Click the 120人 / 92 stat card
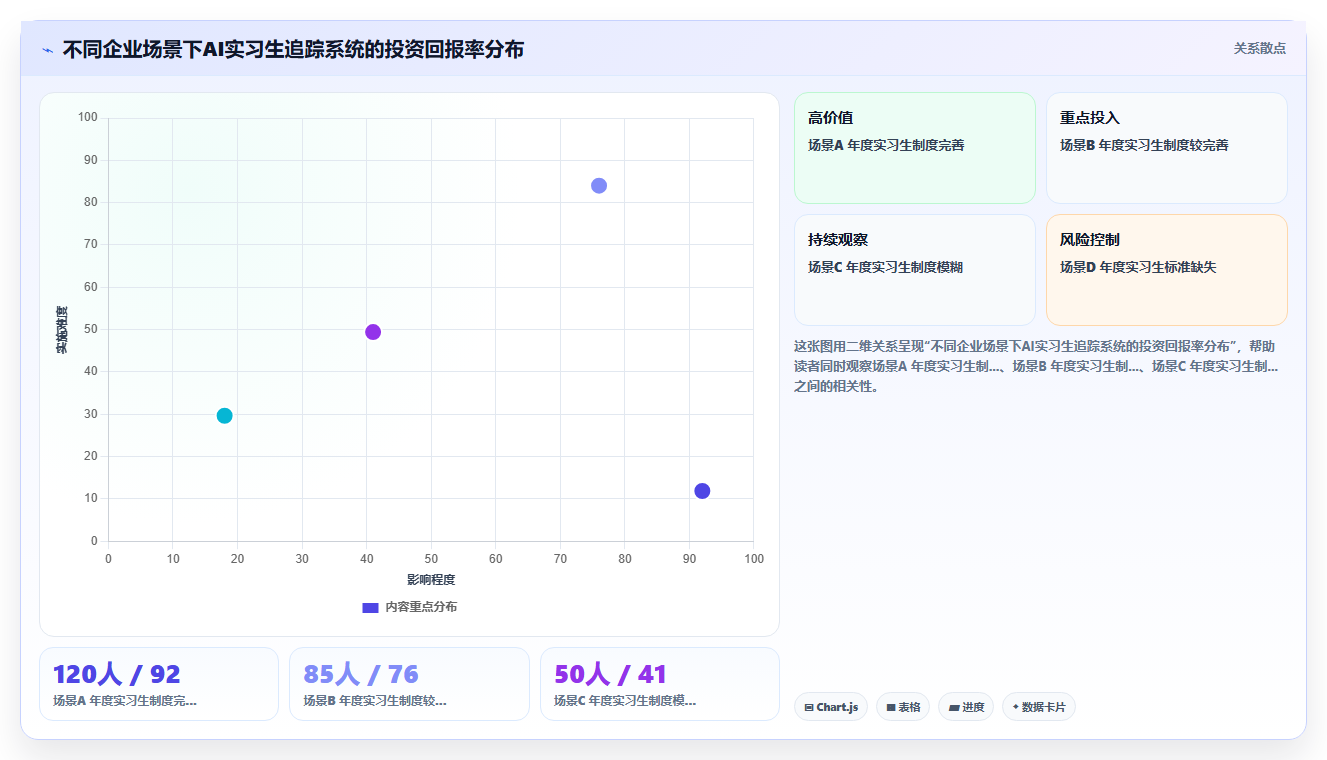The height and width of the screenshot is (760, 1327). coord(159,684)
